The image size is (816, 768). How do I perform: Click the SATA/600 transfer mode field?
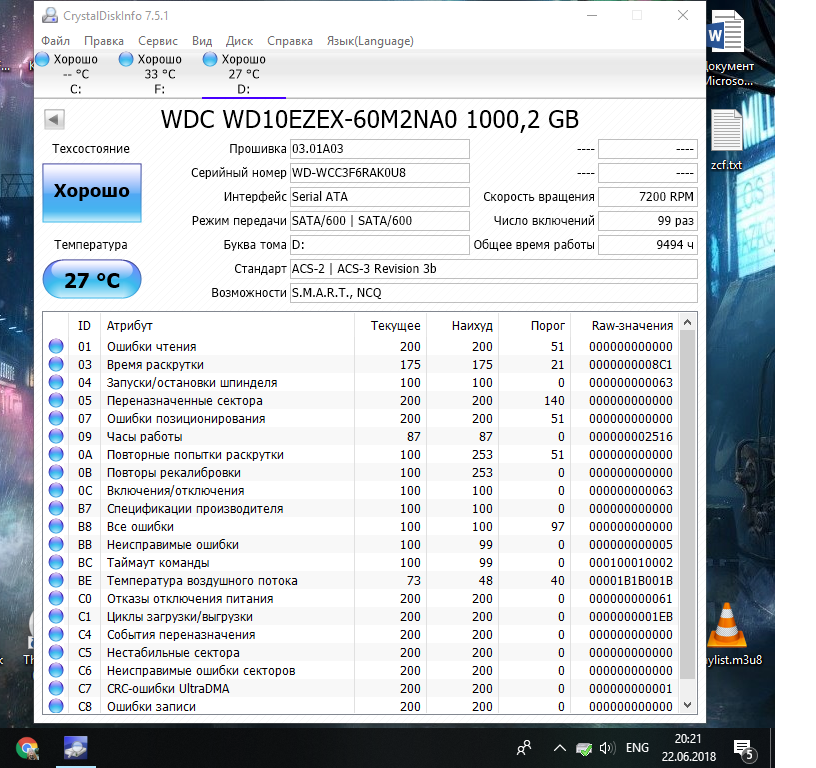[x=379, y=221]
